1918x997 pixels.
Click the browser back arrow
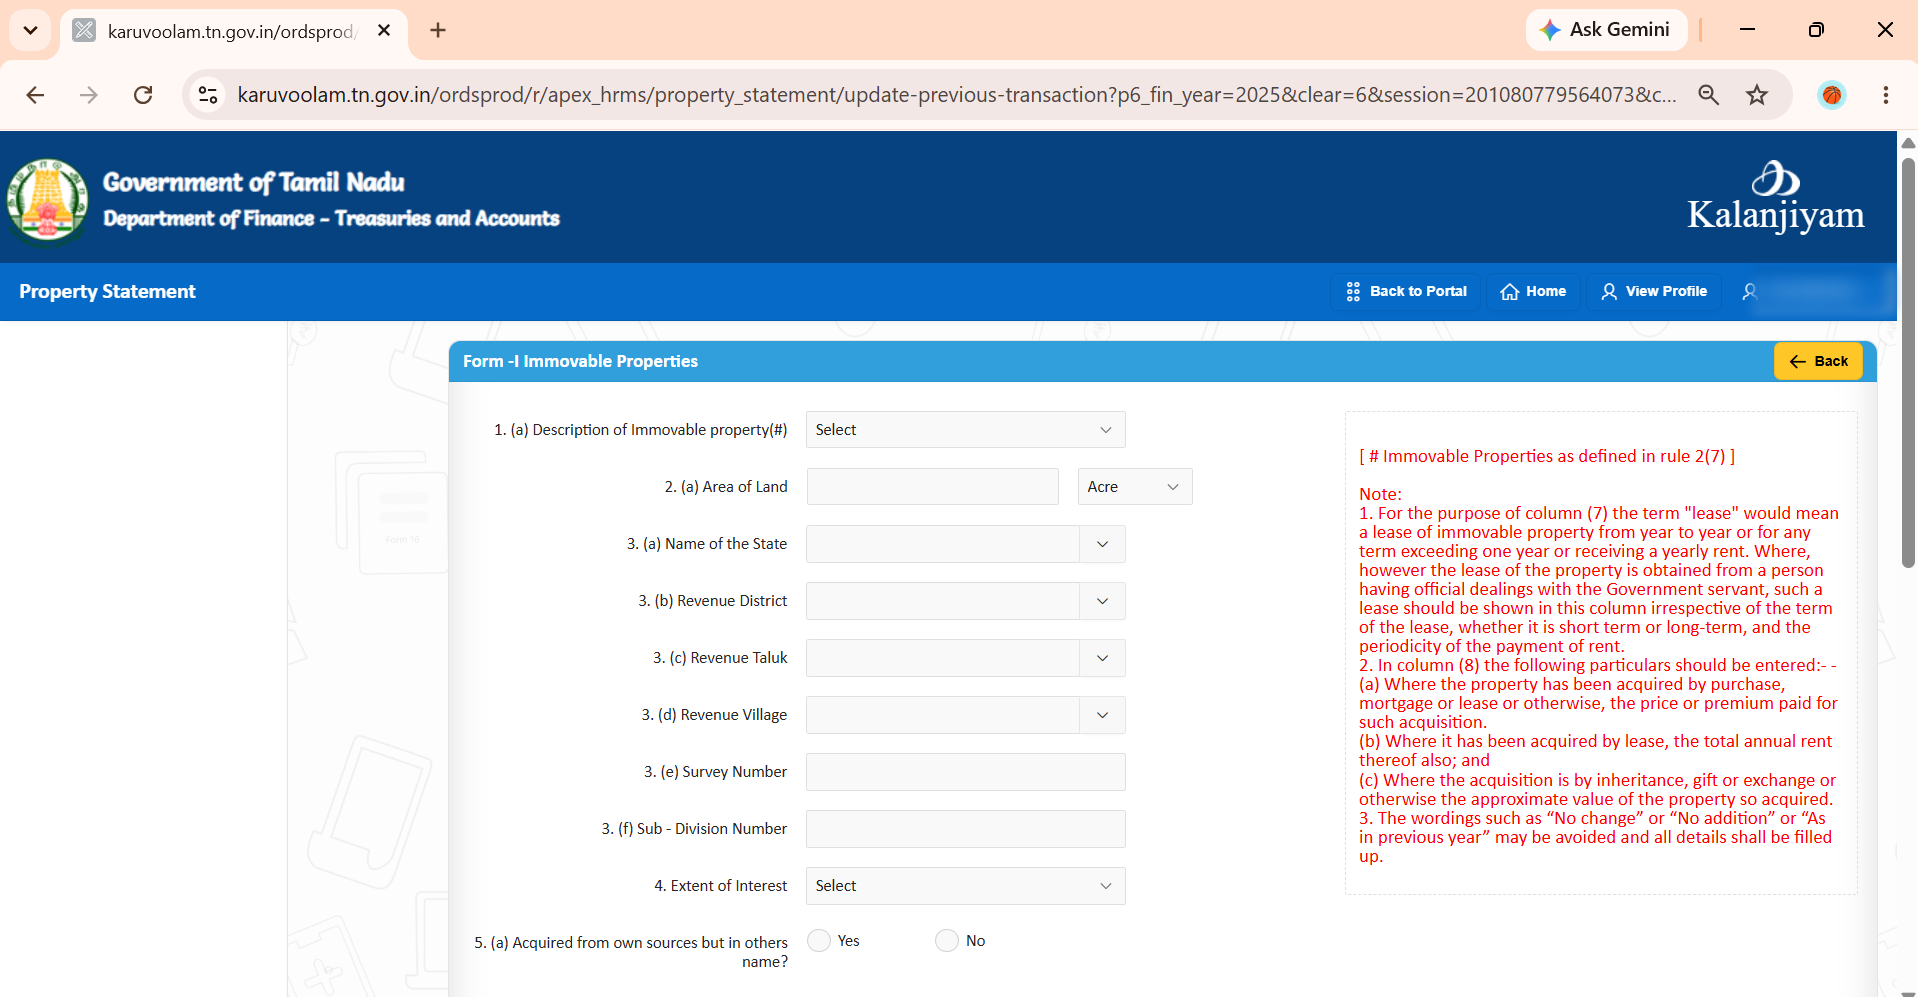(35, 95)
